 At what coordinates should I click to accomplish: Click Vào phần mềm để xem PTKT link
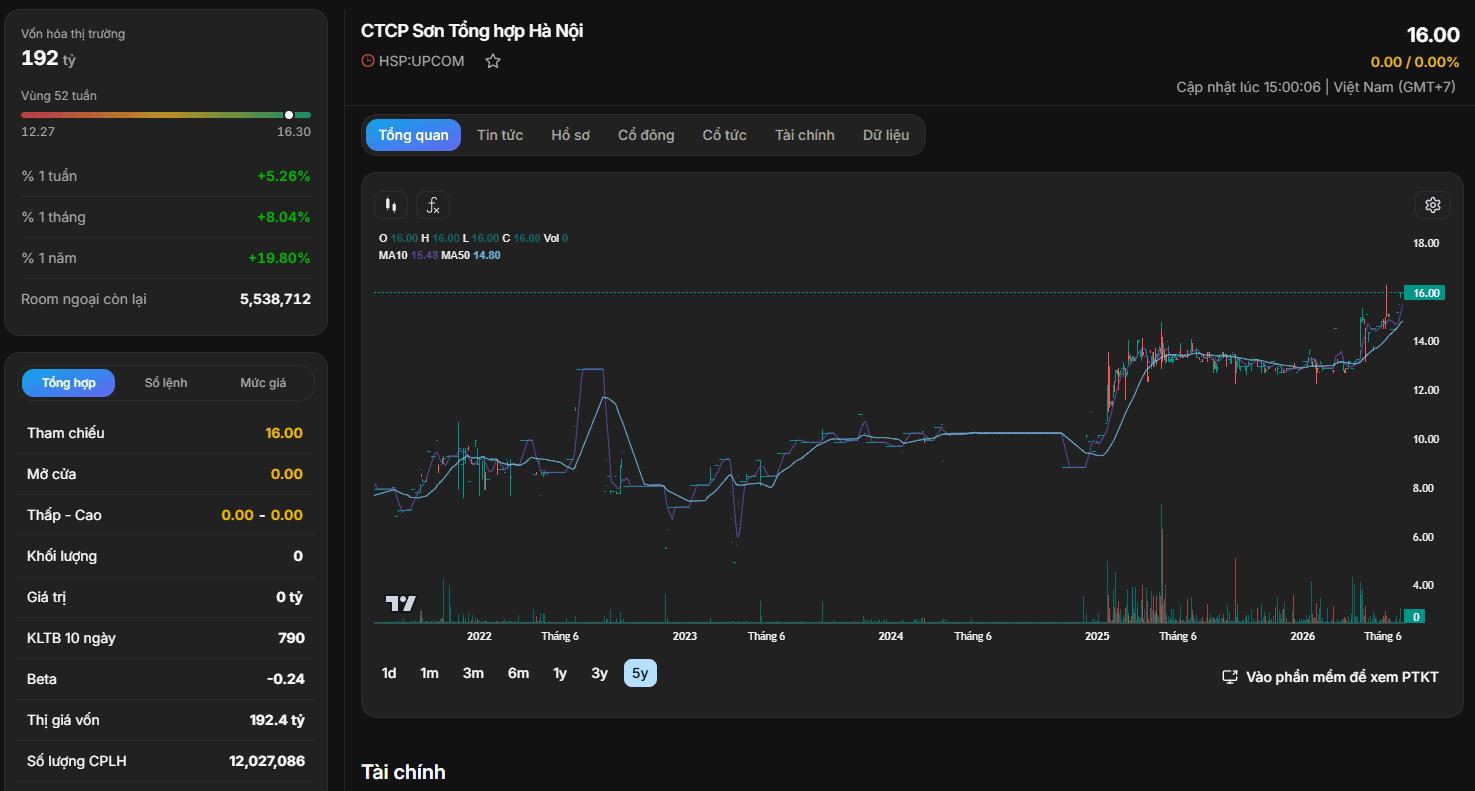tap(1342, 677)
